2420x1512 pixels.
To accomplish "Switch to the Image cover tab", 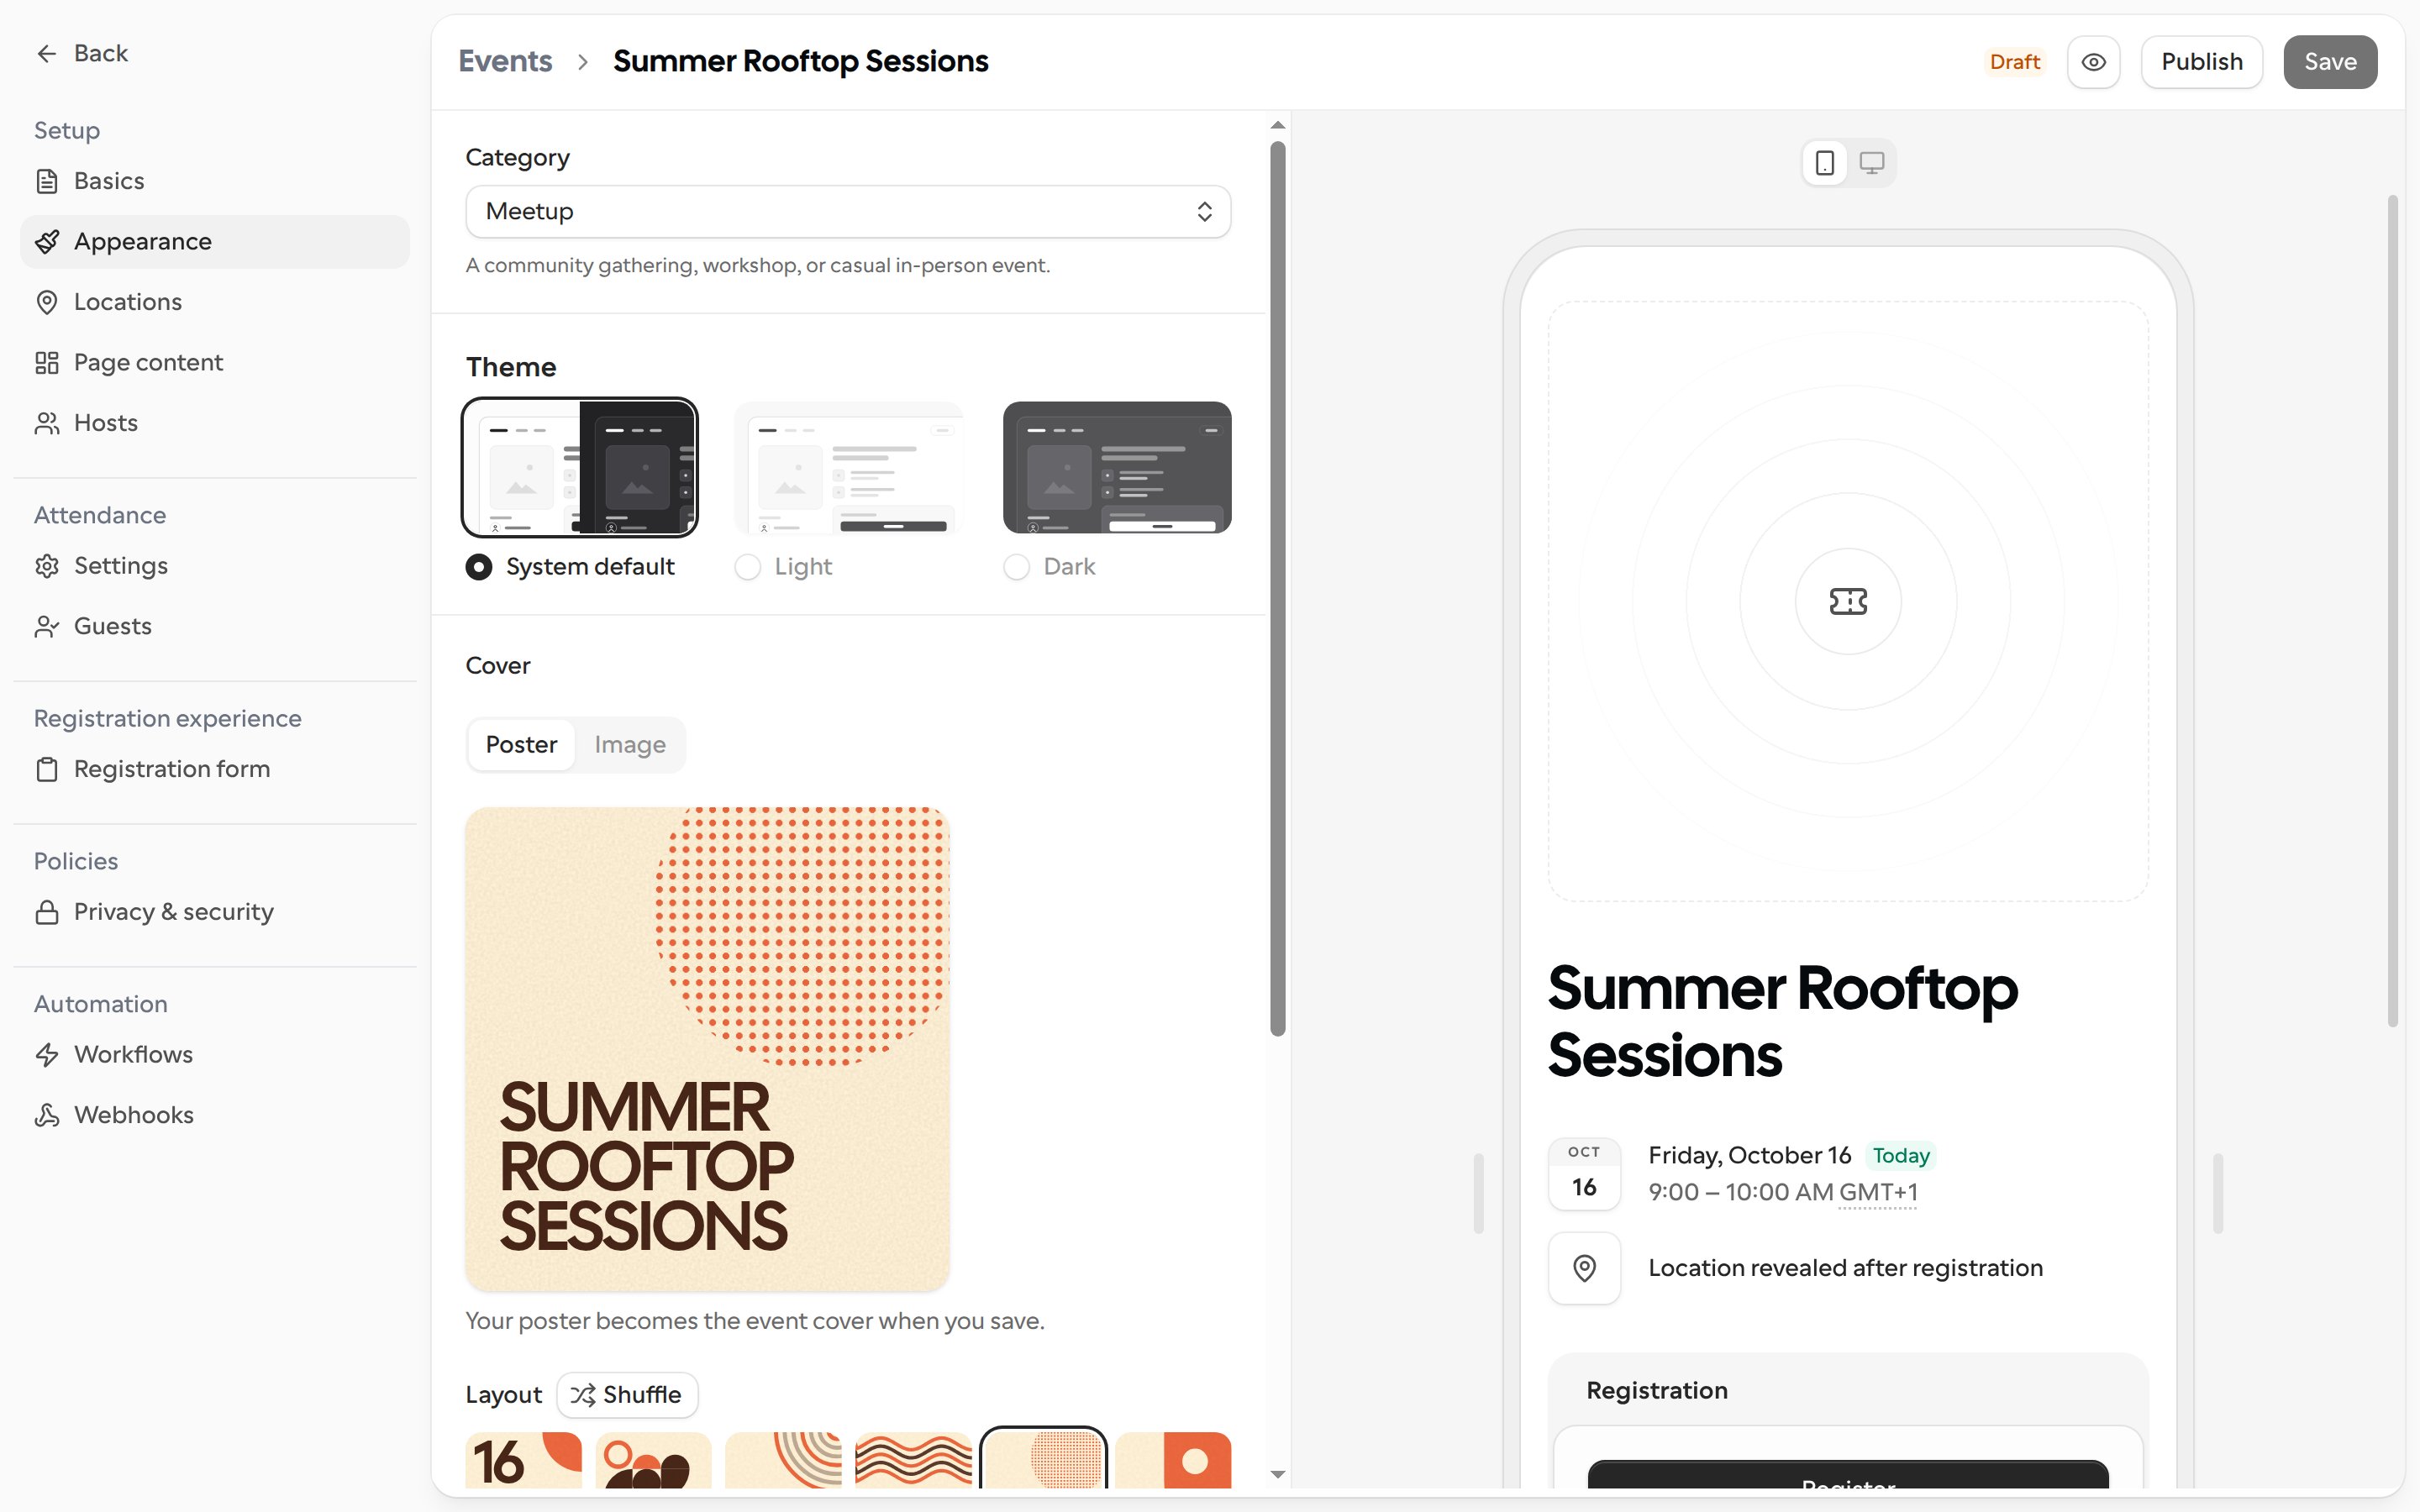I will point(630,745).
